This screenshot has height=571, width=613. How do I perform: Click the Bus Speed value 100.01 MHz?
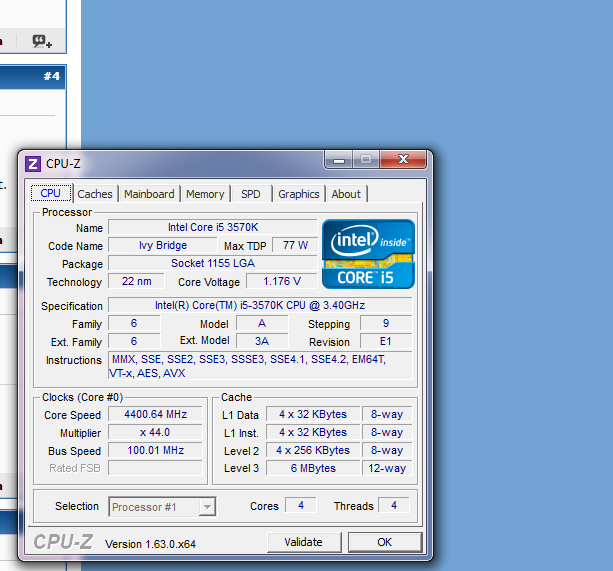pos(155,450)
